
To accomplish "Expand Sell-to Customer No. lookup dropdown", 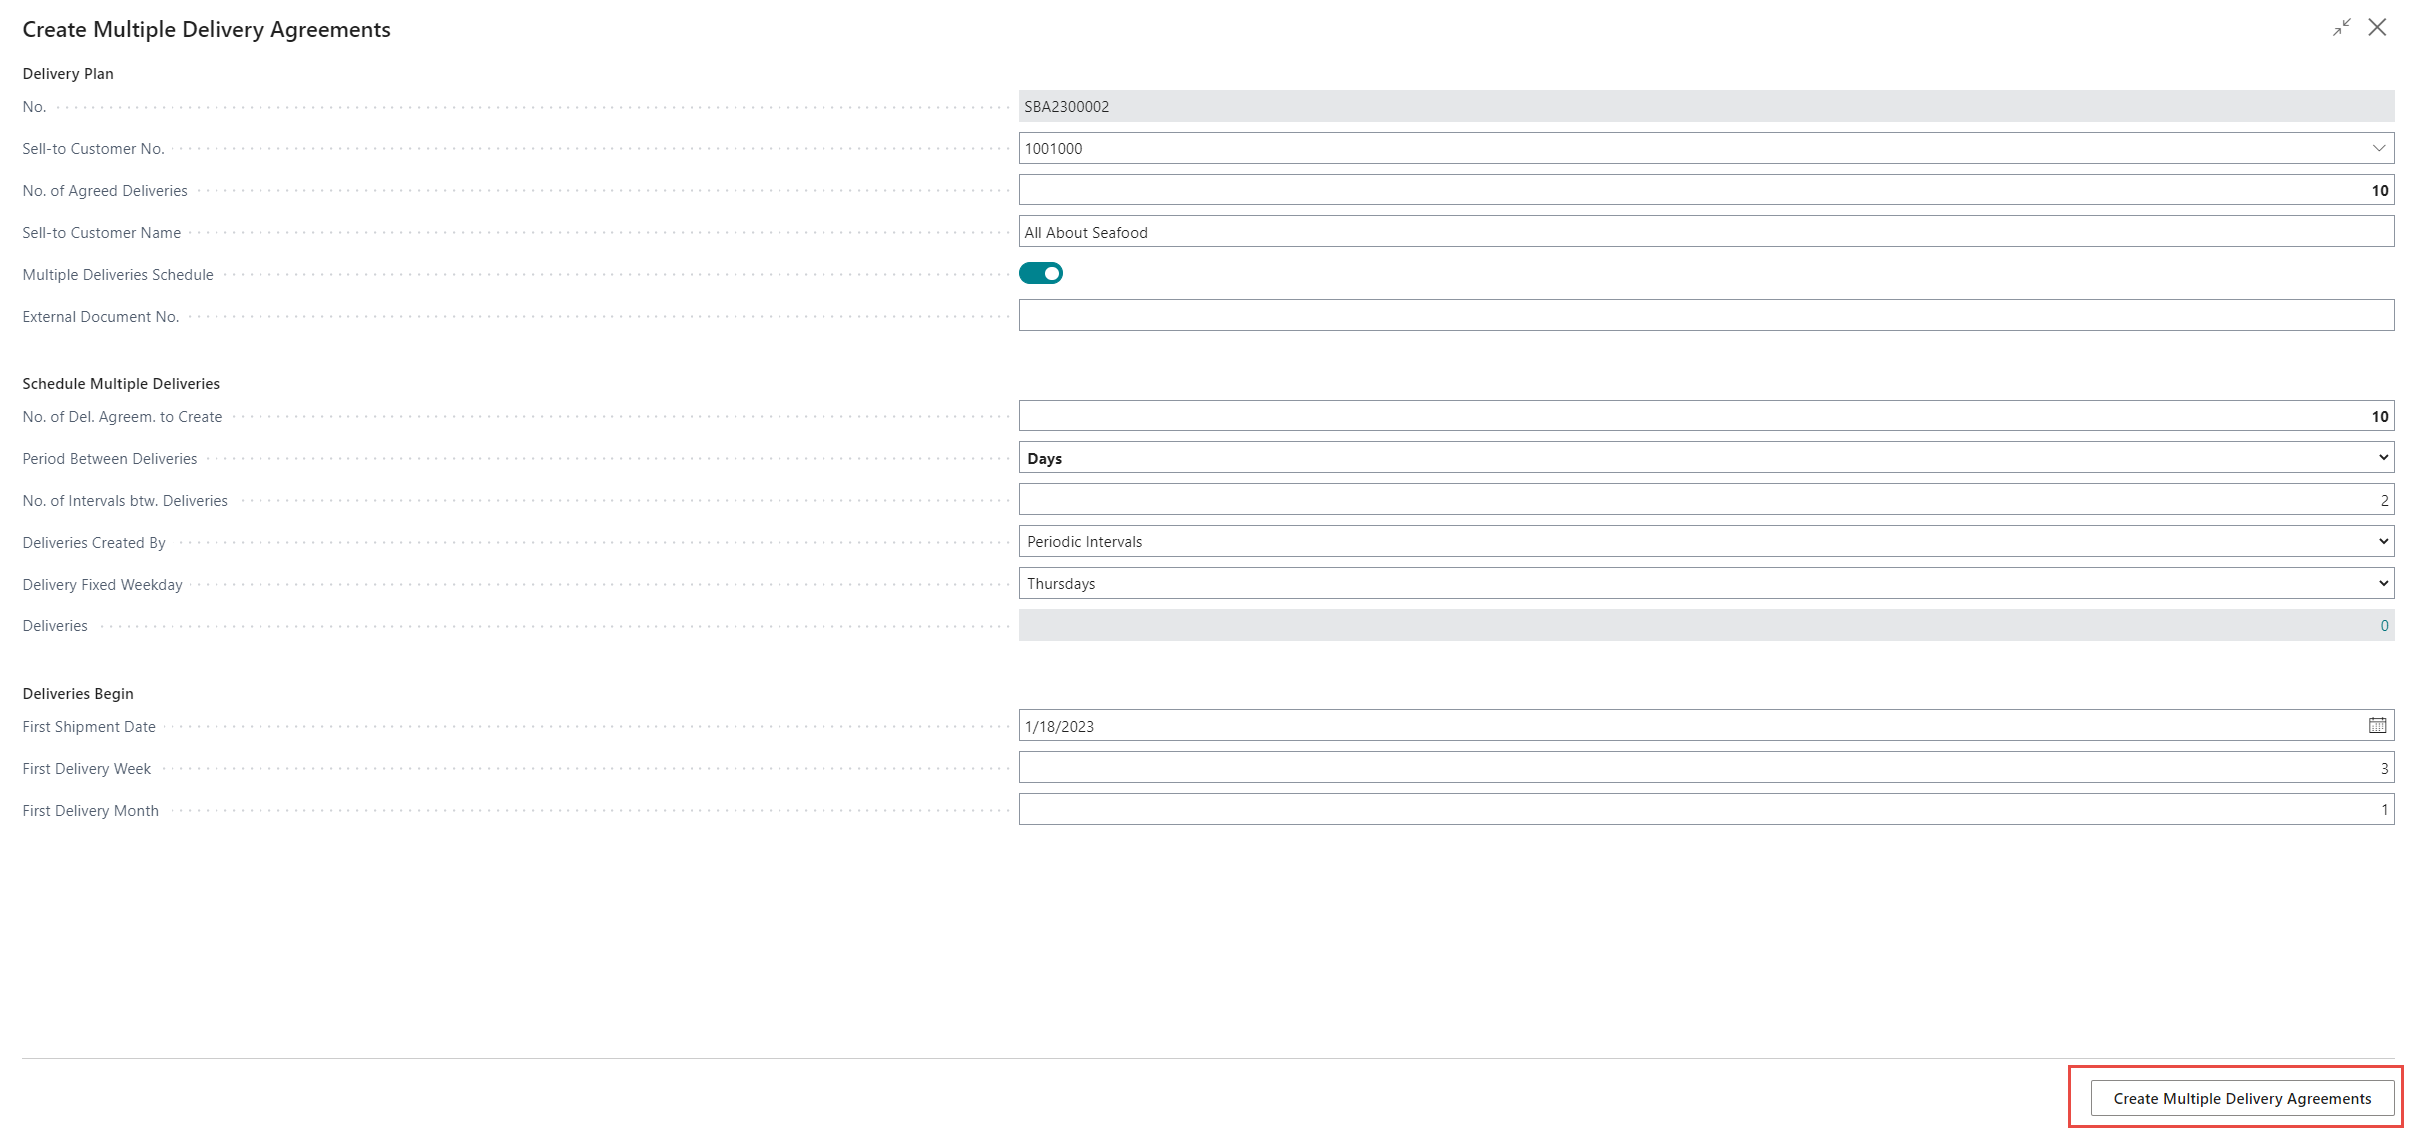I will [x=2378, y=149].
